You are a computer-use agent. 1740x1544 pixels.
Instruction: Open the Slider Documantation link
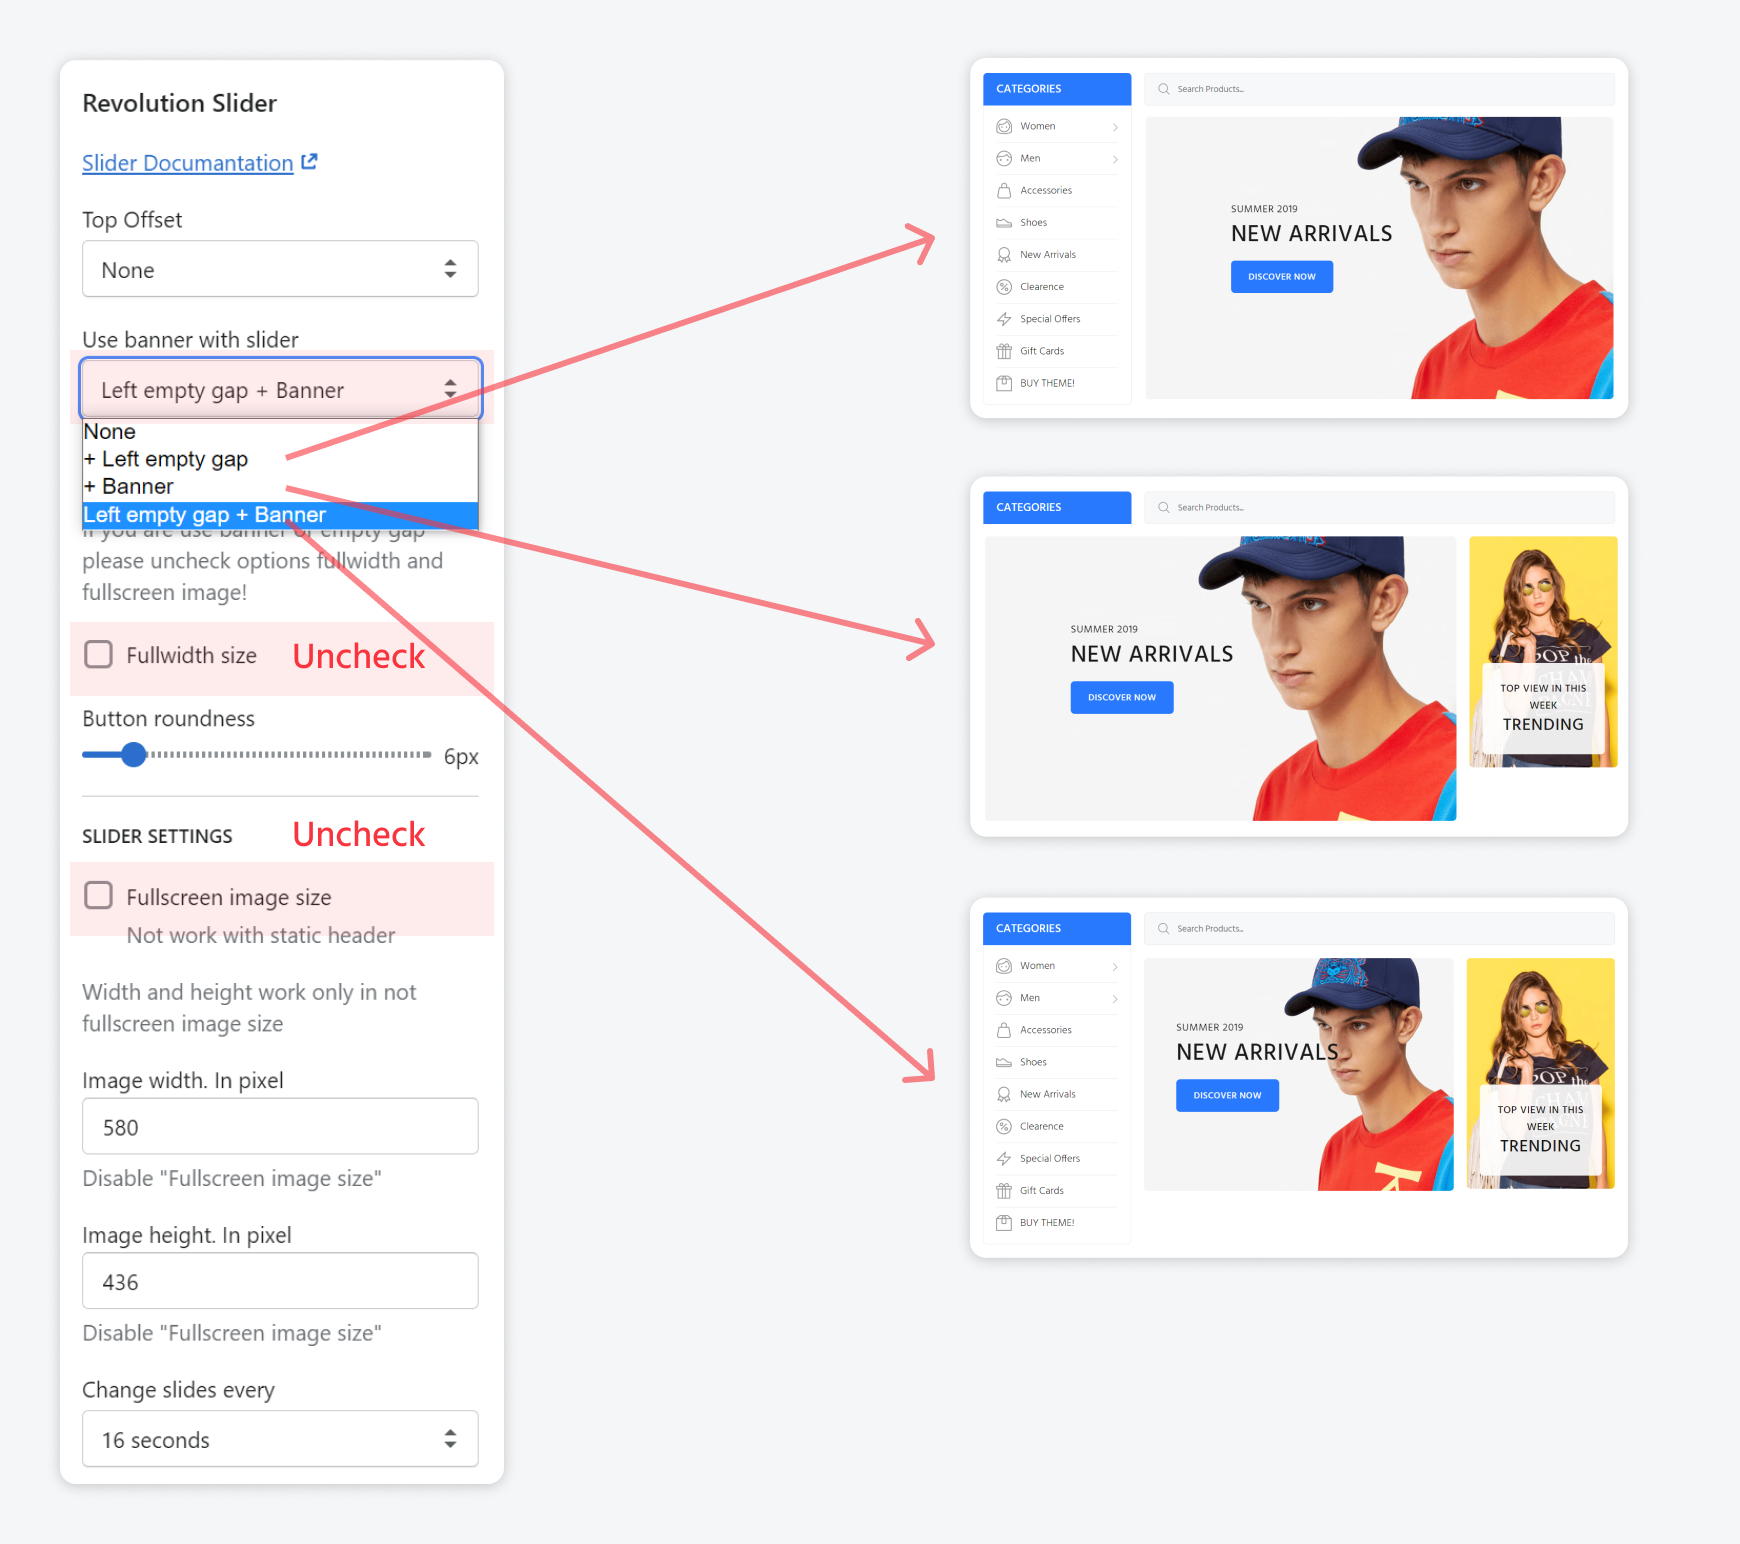coord(187,163)
